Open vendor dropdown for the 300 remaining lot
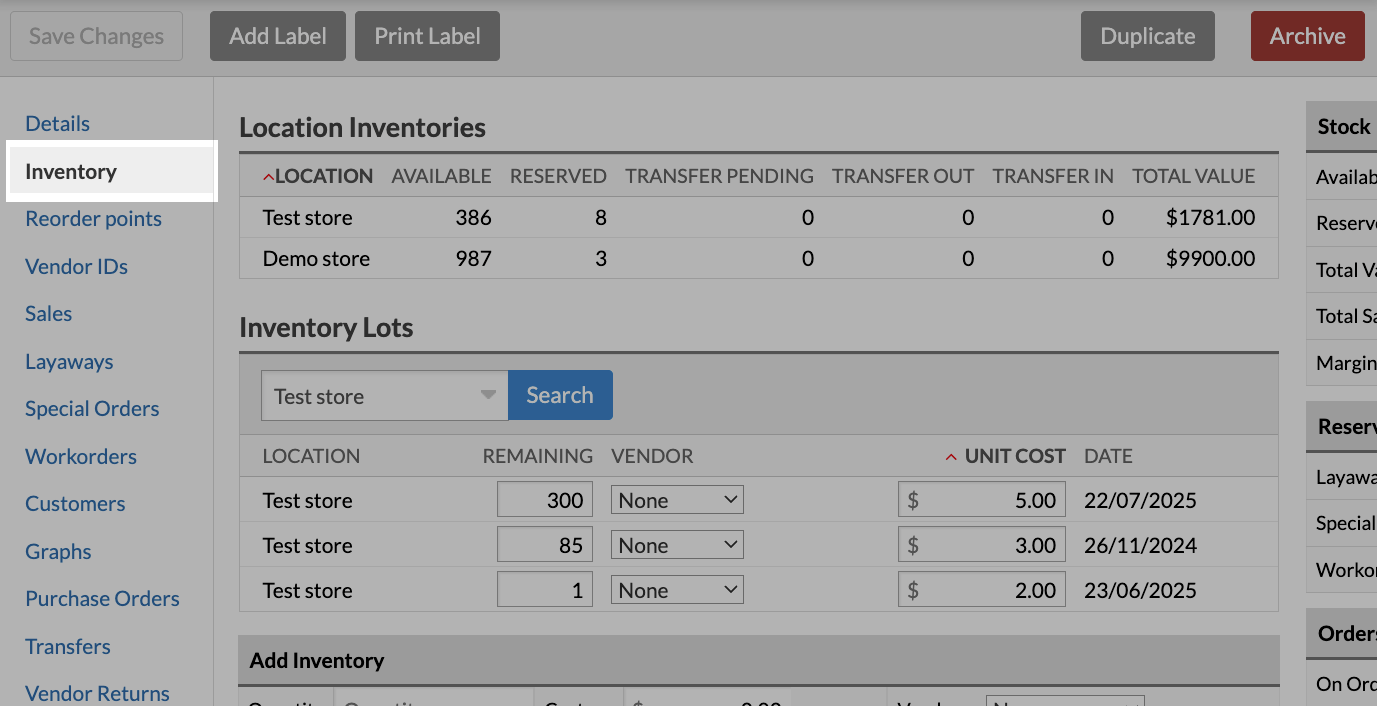1377x706 pixels. coord(677,500)
